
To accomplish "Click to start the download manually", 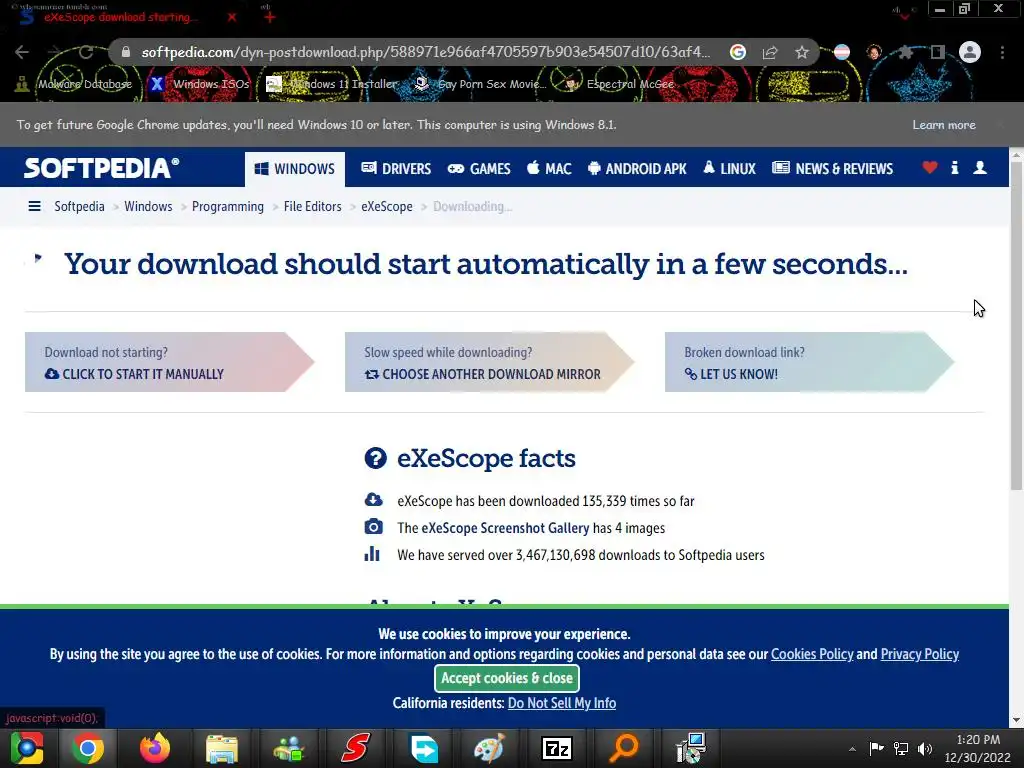I will [x=169, y=362].
